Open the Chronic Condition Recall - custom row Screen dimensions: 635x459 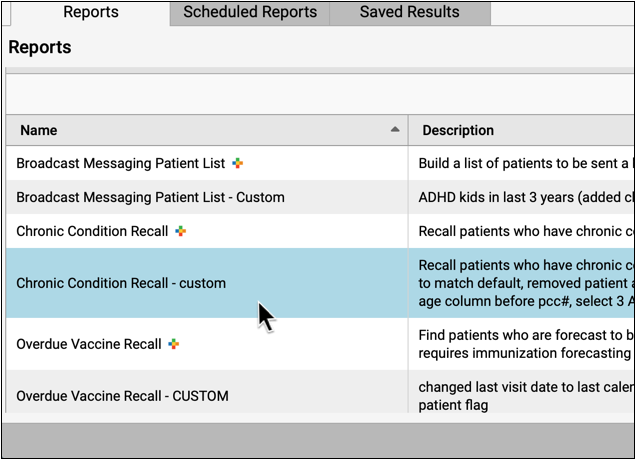click(x=121, y=283)
